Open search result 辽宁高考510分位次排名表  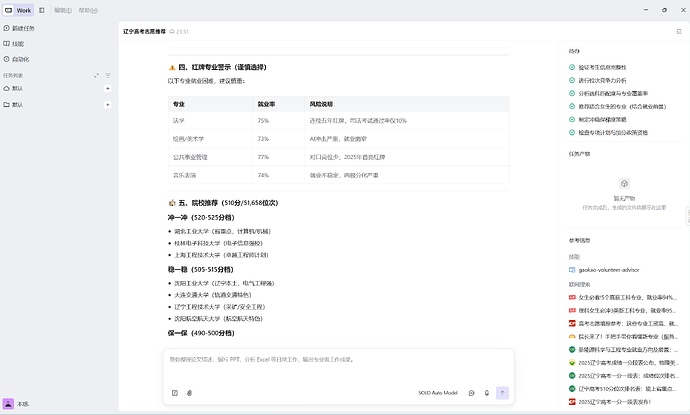623,389
